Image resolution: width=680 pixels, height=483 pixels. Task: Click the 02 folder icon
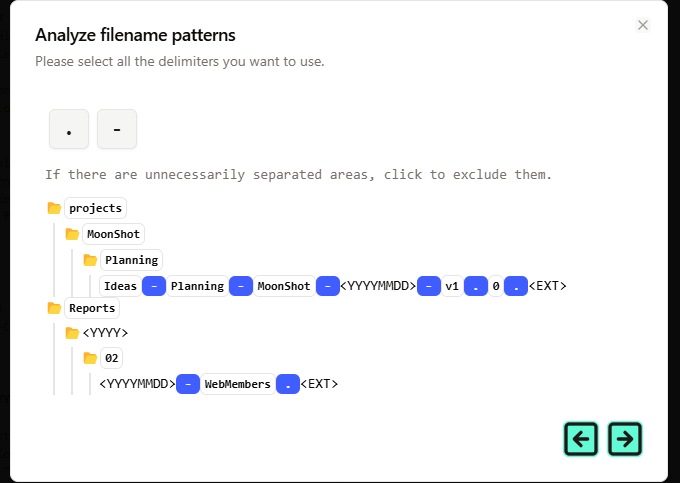click(90, 358)
